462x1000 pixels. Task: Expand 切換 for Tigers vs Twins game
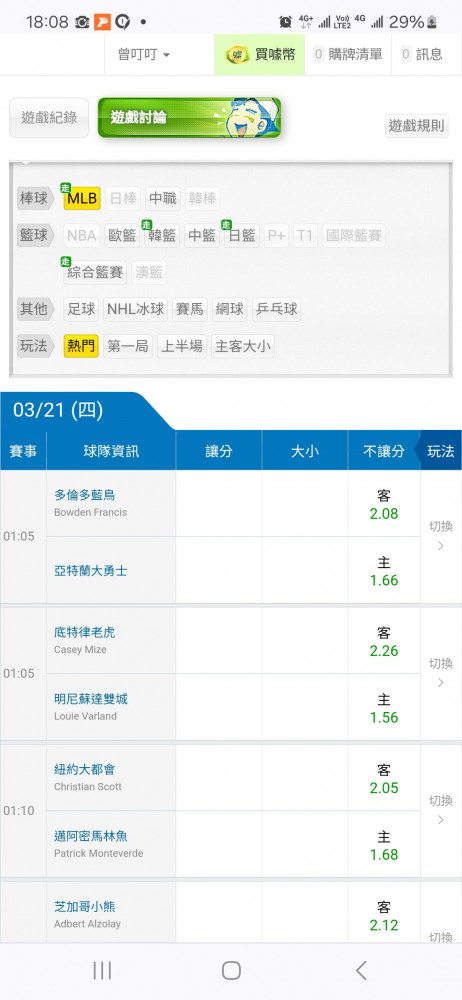[440, 673]
